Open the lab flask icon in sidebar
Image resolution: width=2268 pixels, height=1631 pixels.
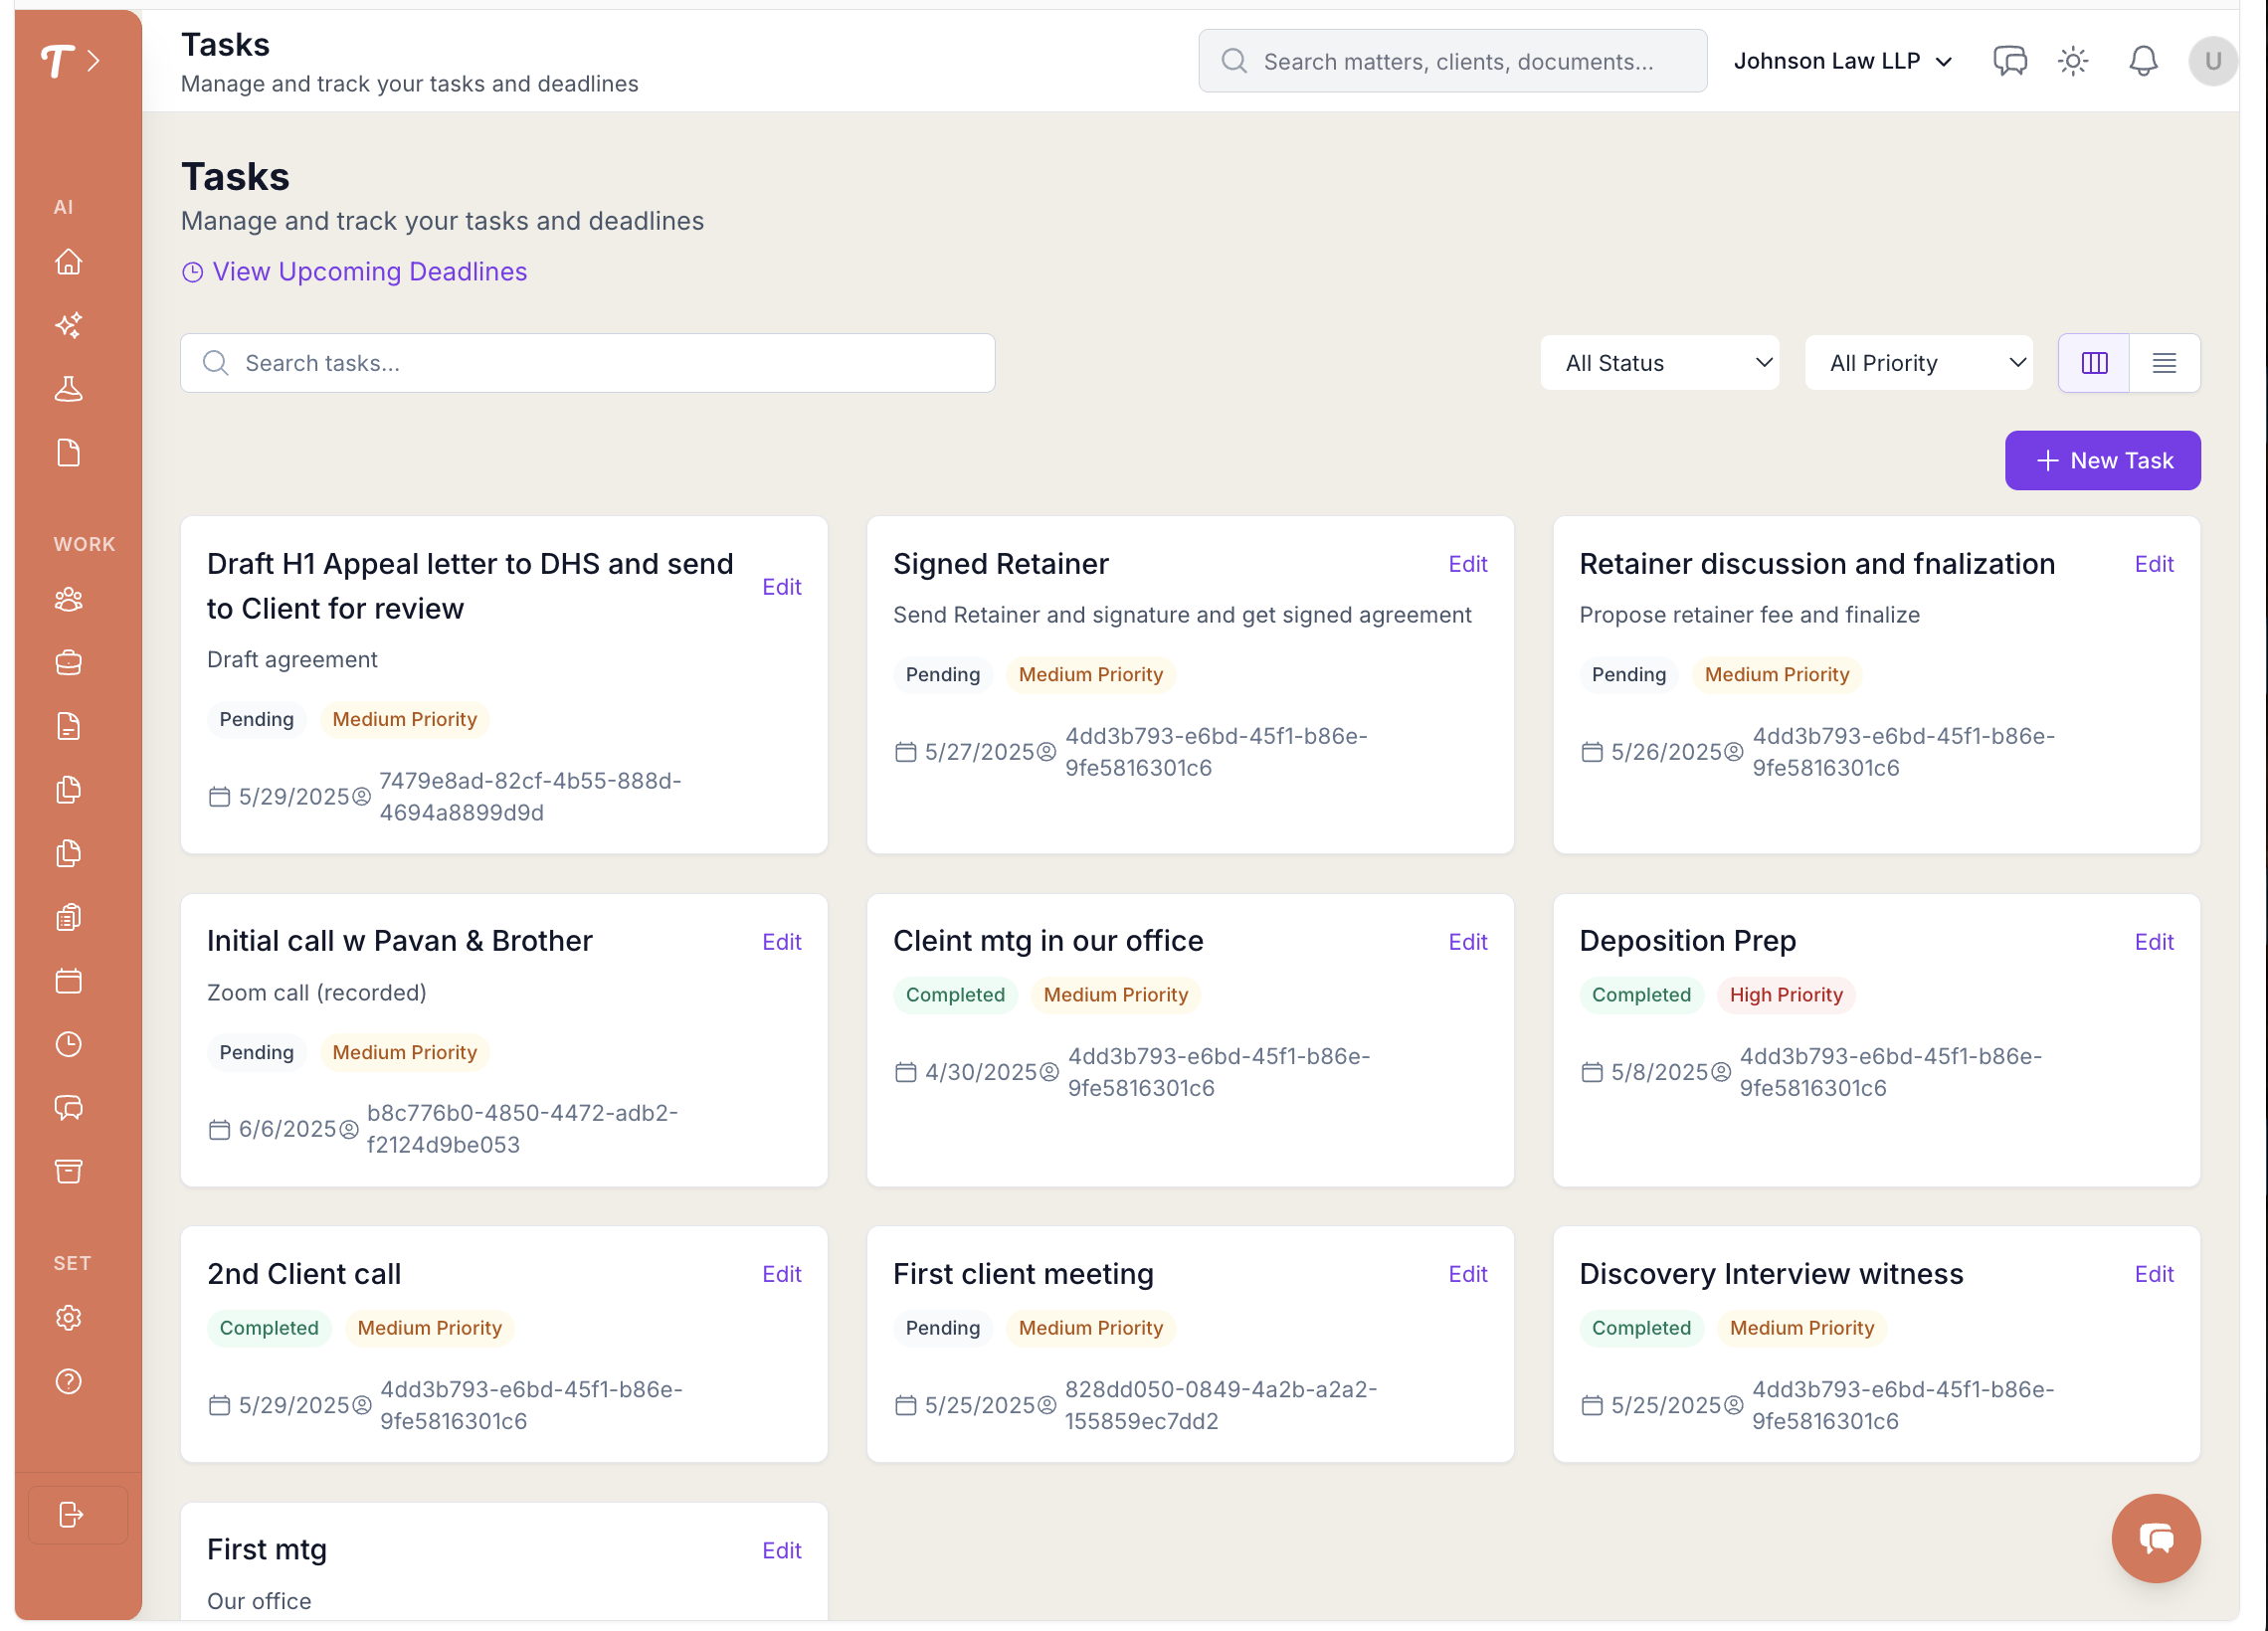pos(68,389)
